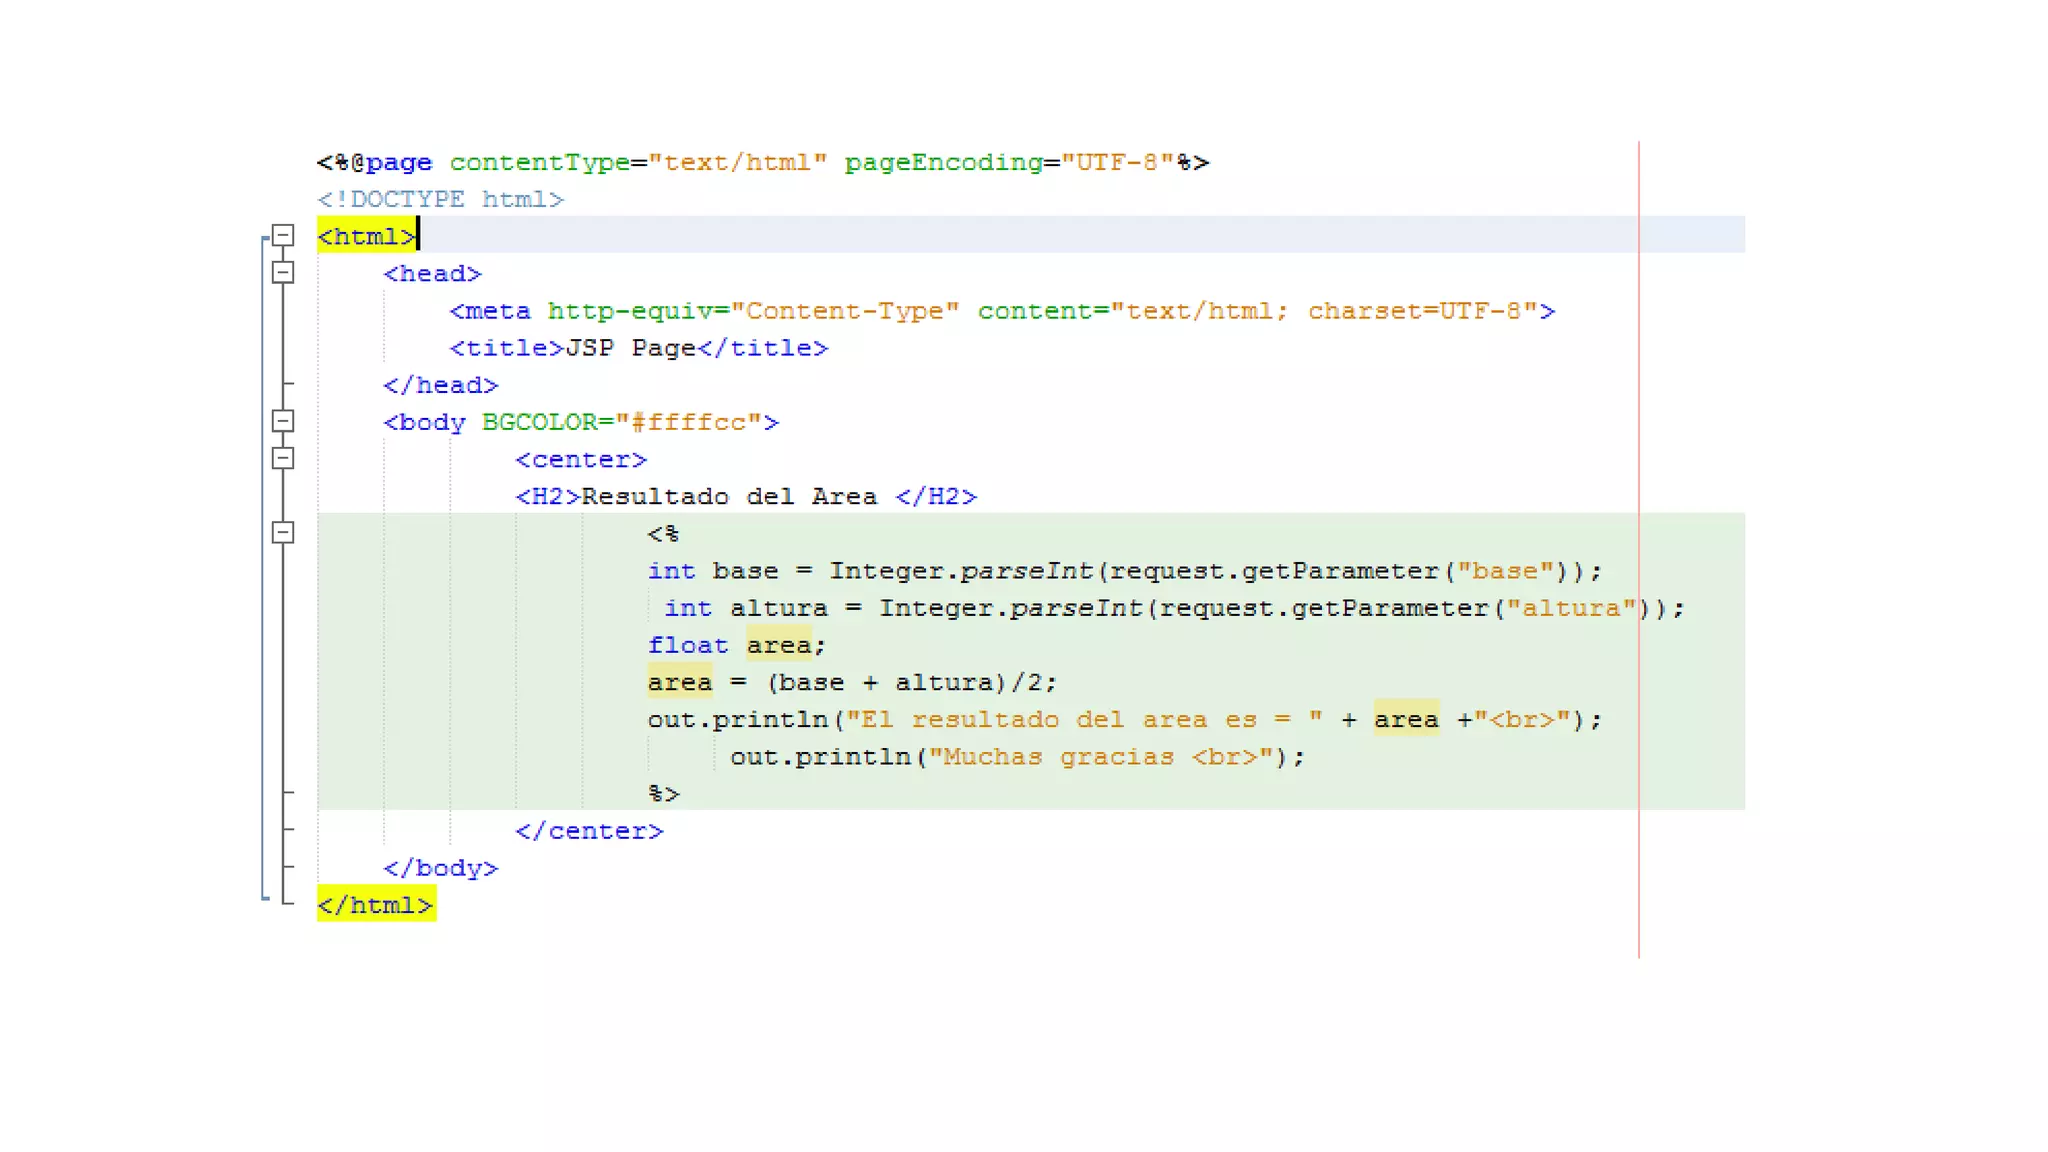2048x1152 pixels.
Task: Collapse the head tag fold marker
Action: tap(283, 273)
